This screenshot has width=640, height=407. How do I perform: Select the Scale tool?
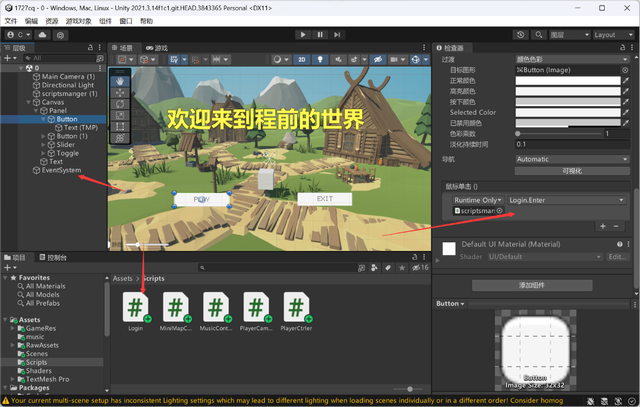120,116
